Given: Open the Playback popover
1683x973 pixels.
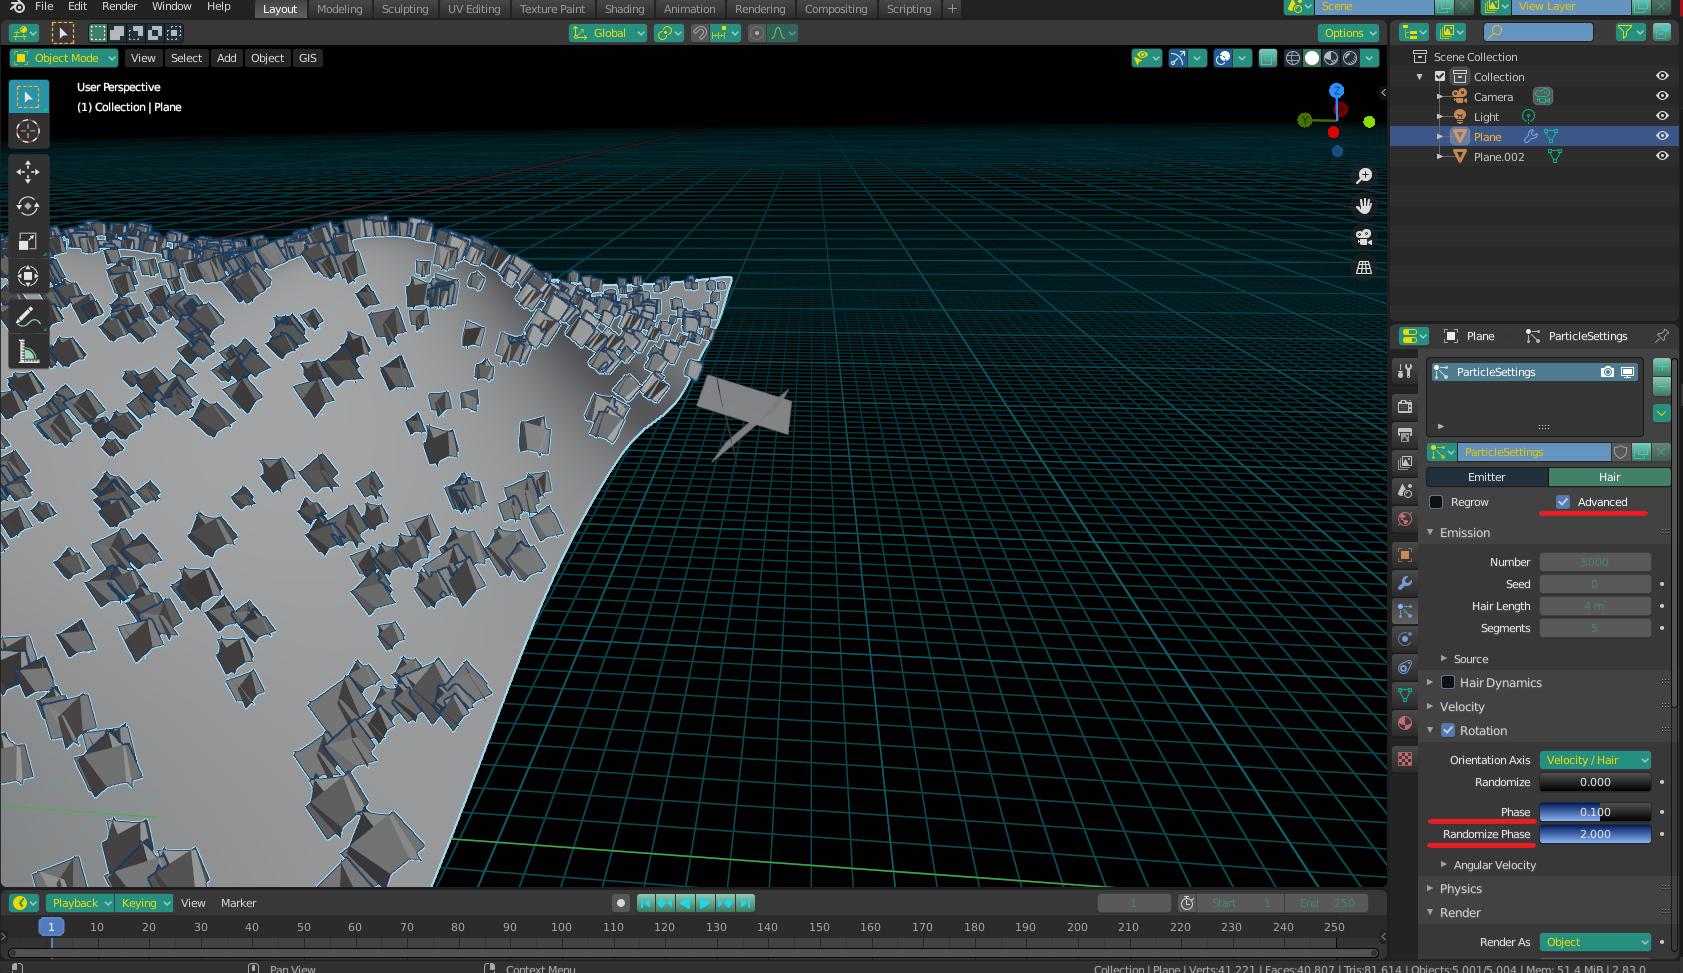Looking at the screenshot, I should 80,903.
